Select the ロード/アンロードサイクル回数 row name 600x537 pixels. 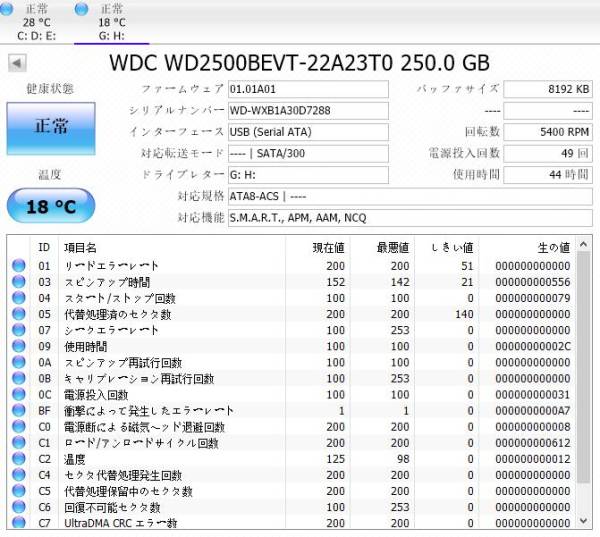(x=141, y=443)
